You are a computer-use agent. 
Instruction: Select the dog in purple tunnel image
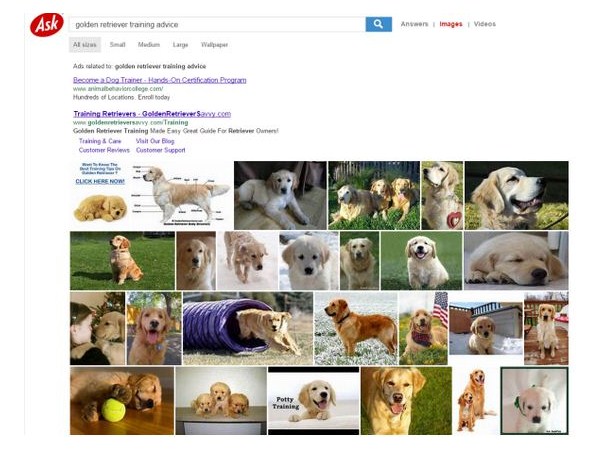click(x=247, y=328)
